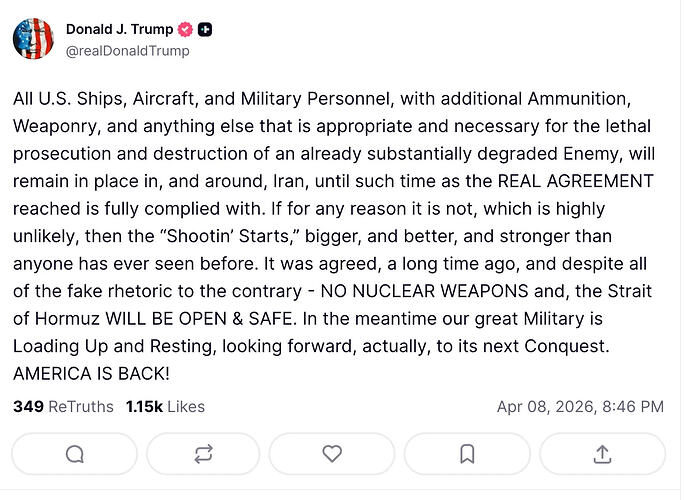Viewport: 686px width, 500px height.
Task: Bookmark this post
Action: pyautogui.click(x=466, y=454)
